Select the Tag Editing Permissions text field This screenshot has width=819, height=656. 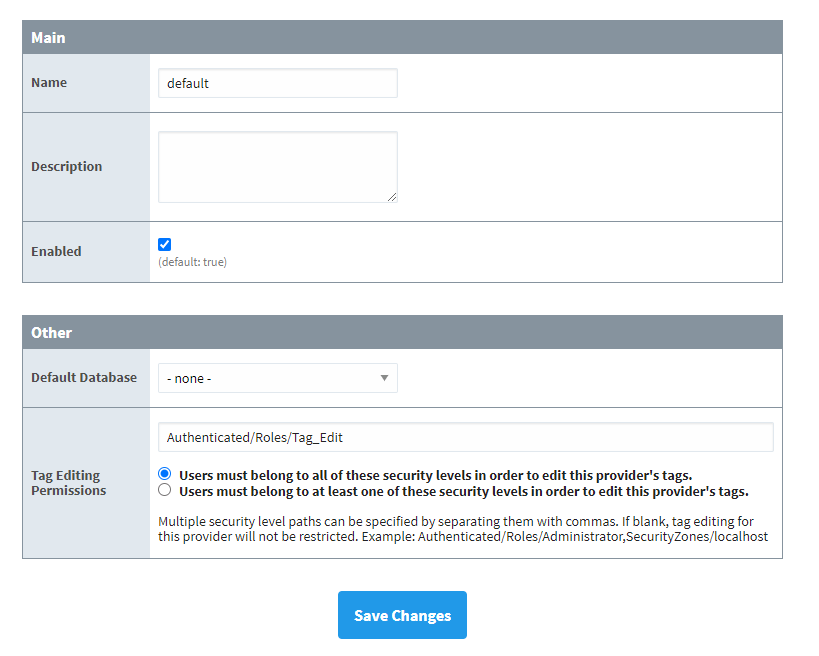[x=465, y=437]
